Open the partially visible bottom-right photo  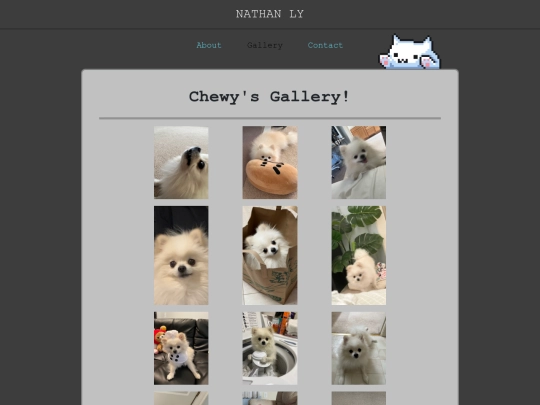tap(359, 398)
